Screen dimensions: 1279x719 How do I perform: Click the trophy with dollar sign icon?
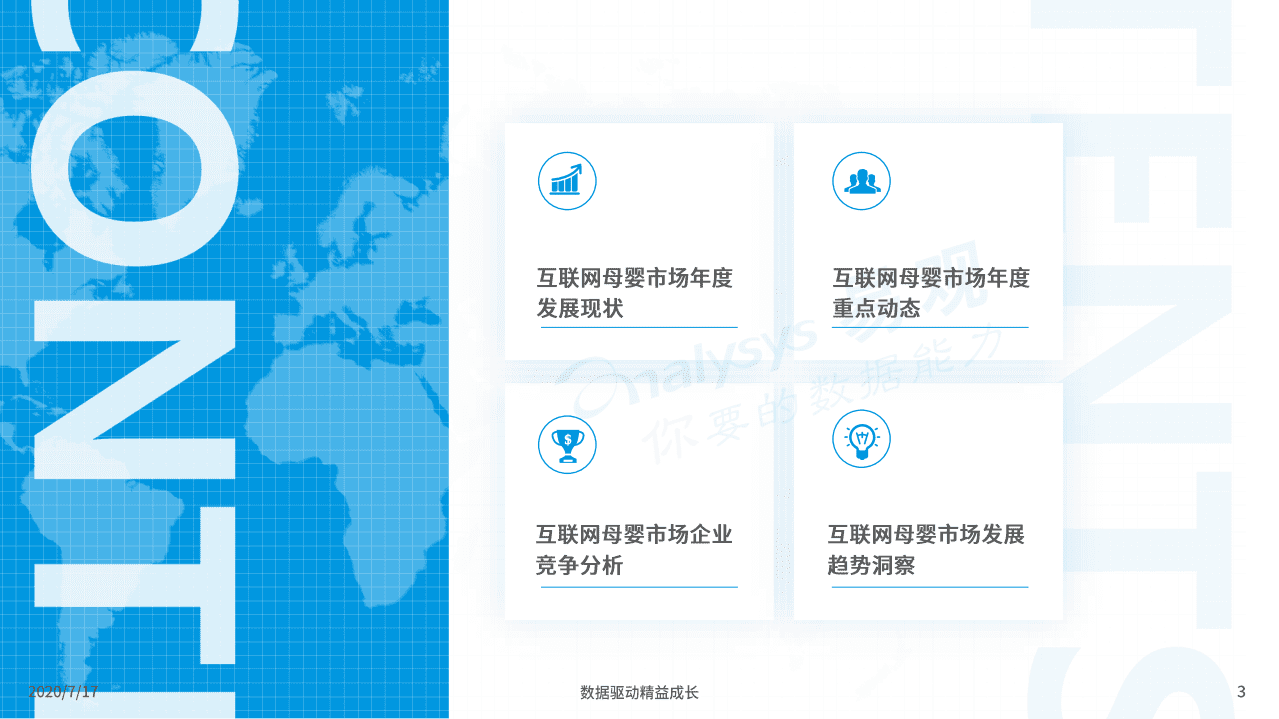(566, 444)
